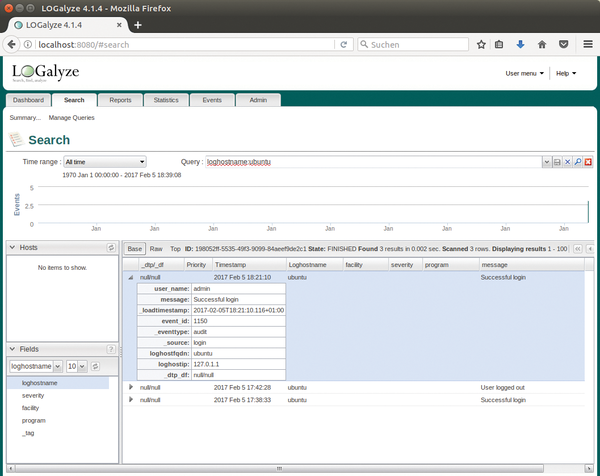Switch results to Top view
The image size is (600, 476).
pos(175,247)
